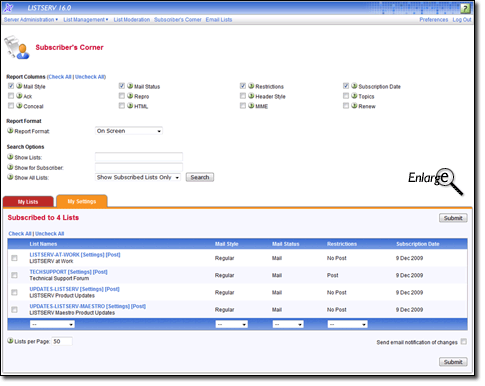Uncheck the Mail Style column checkbox
Image resolution: width=485 pixels, height=386 pixels.
tap(11, 86)
